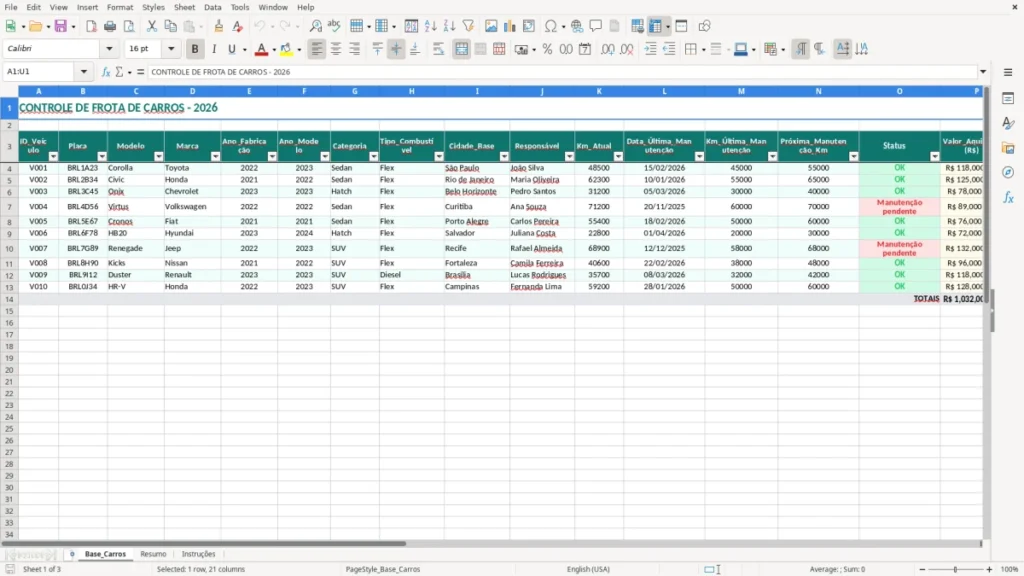
Task: Open the Function Wizard fx icon
Action: coord(106,72)
